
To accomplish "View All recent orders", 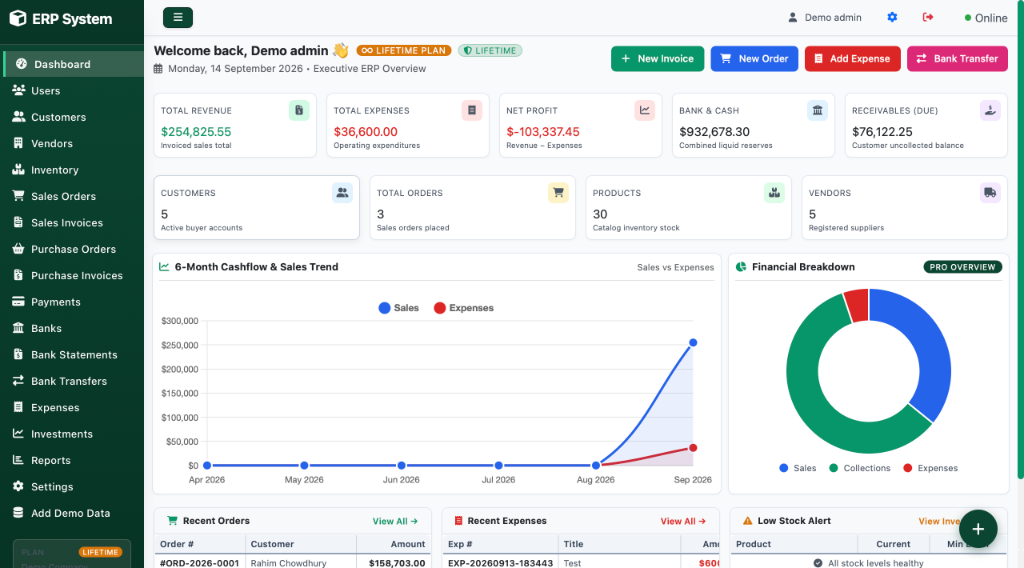I will pyautogui.click(x=395, y=521).
